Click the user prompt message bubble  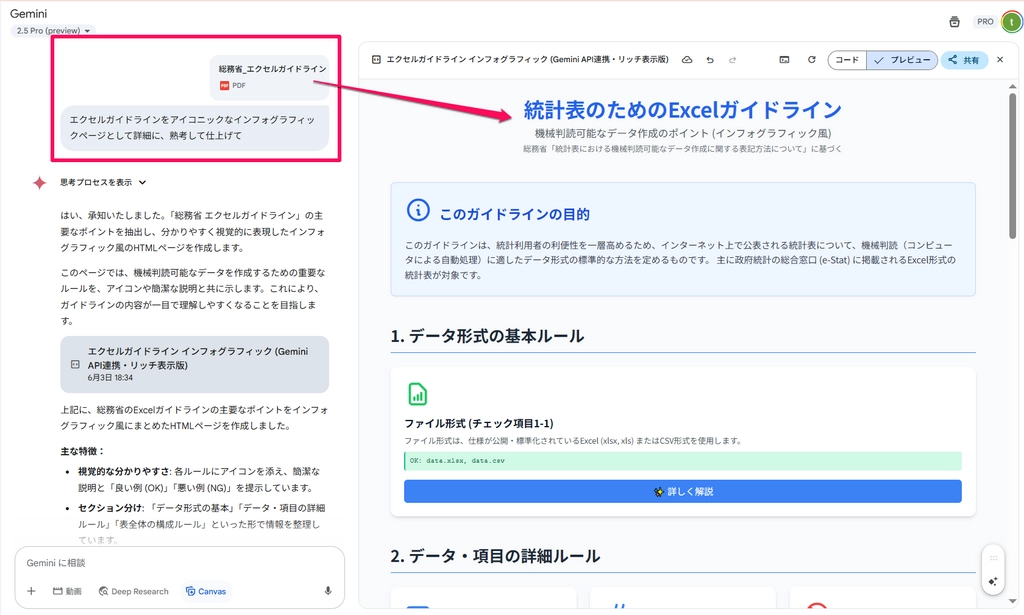195,128
